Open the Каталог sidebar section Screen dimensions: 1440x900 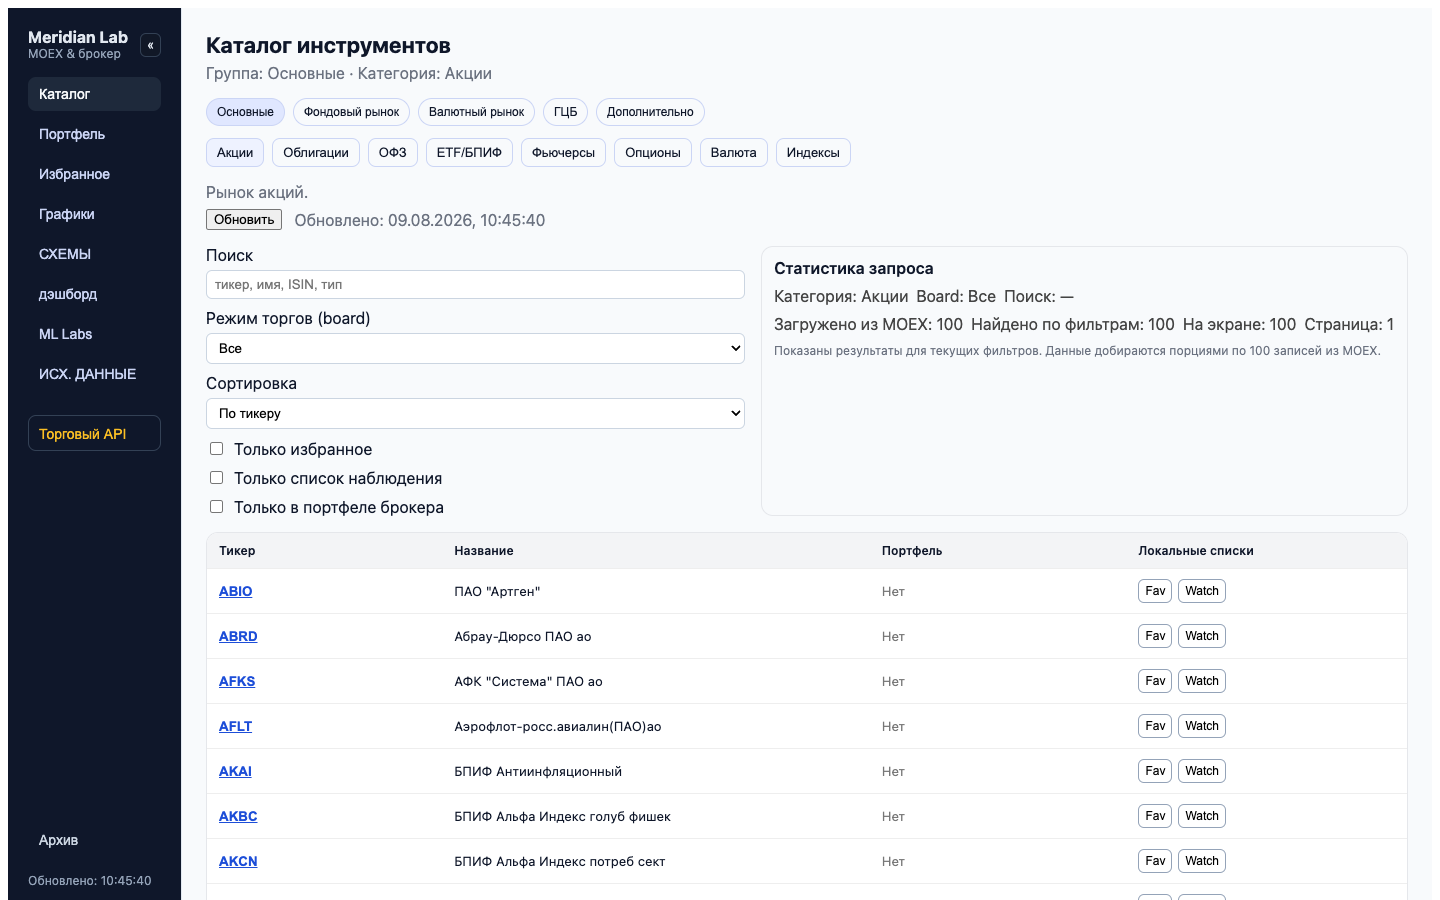(94, 94)
